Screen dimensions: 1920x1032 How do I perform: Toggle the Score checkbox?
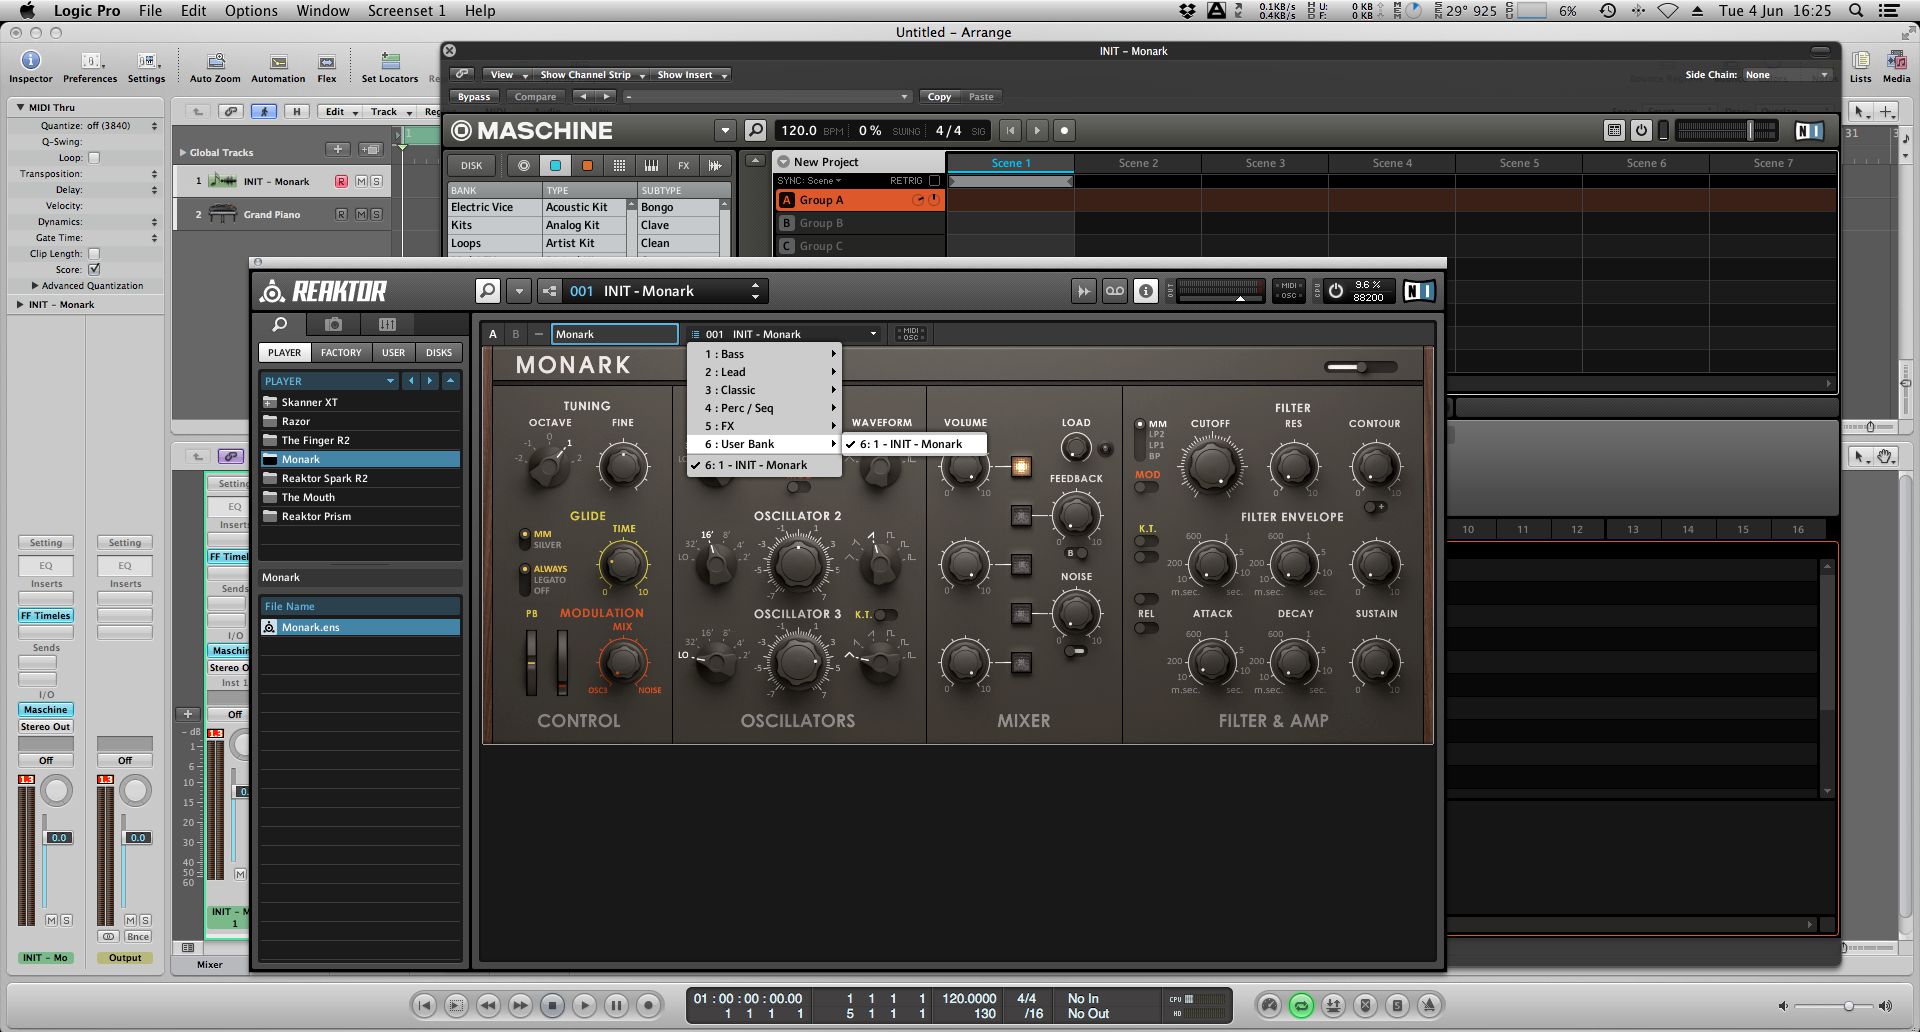[x=94, y=270]
